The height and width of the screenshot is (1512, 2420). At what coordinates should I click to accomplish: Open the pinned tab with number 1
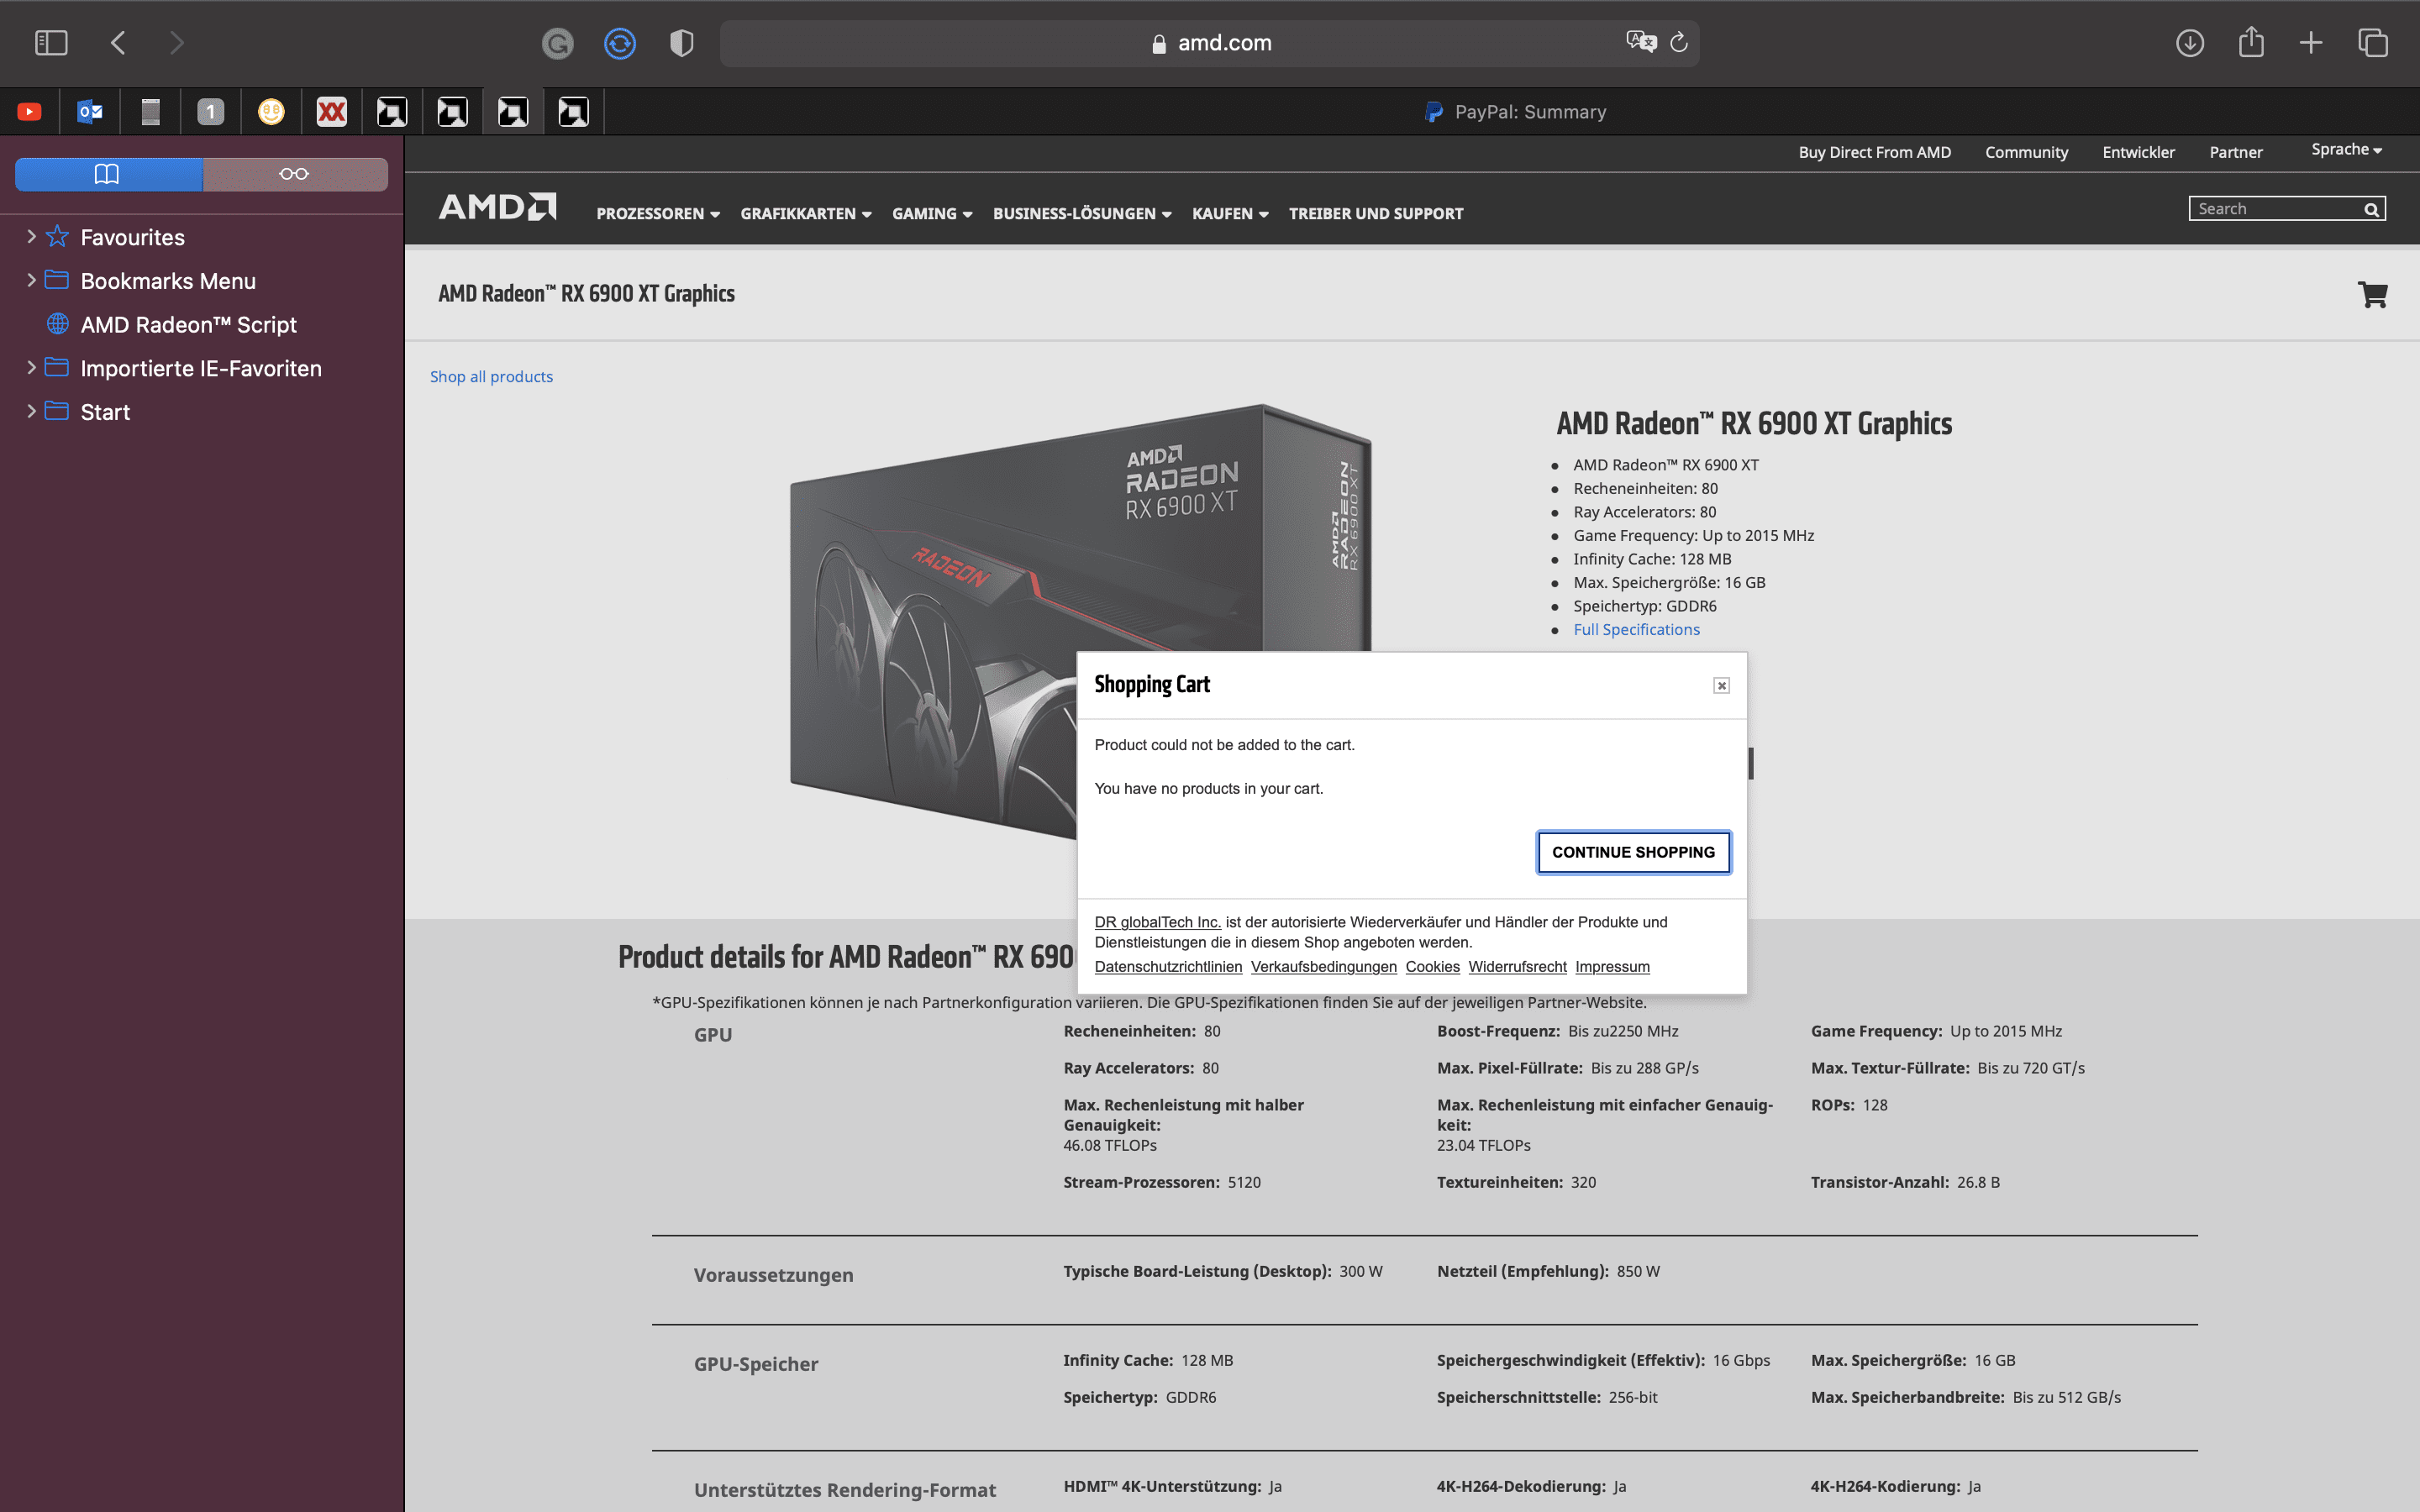coord(211,112)
